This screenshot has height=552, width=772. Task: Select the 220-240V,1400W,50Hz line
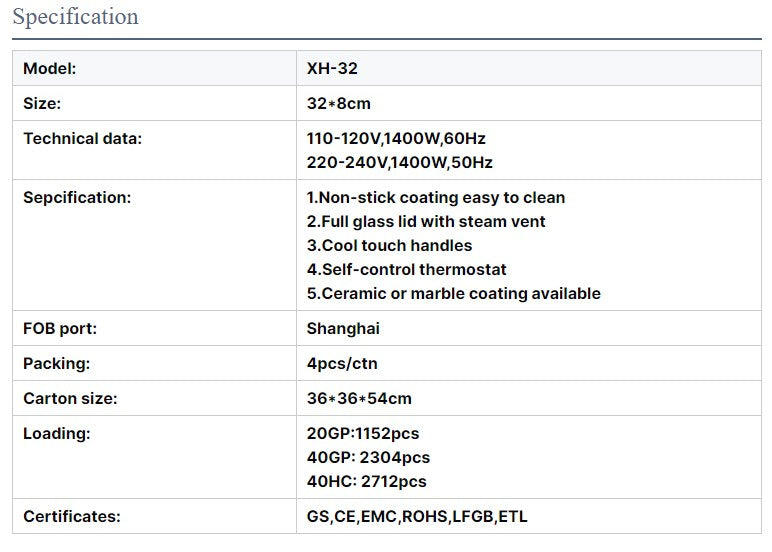[x=399, y=162]
